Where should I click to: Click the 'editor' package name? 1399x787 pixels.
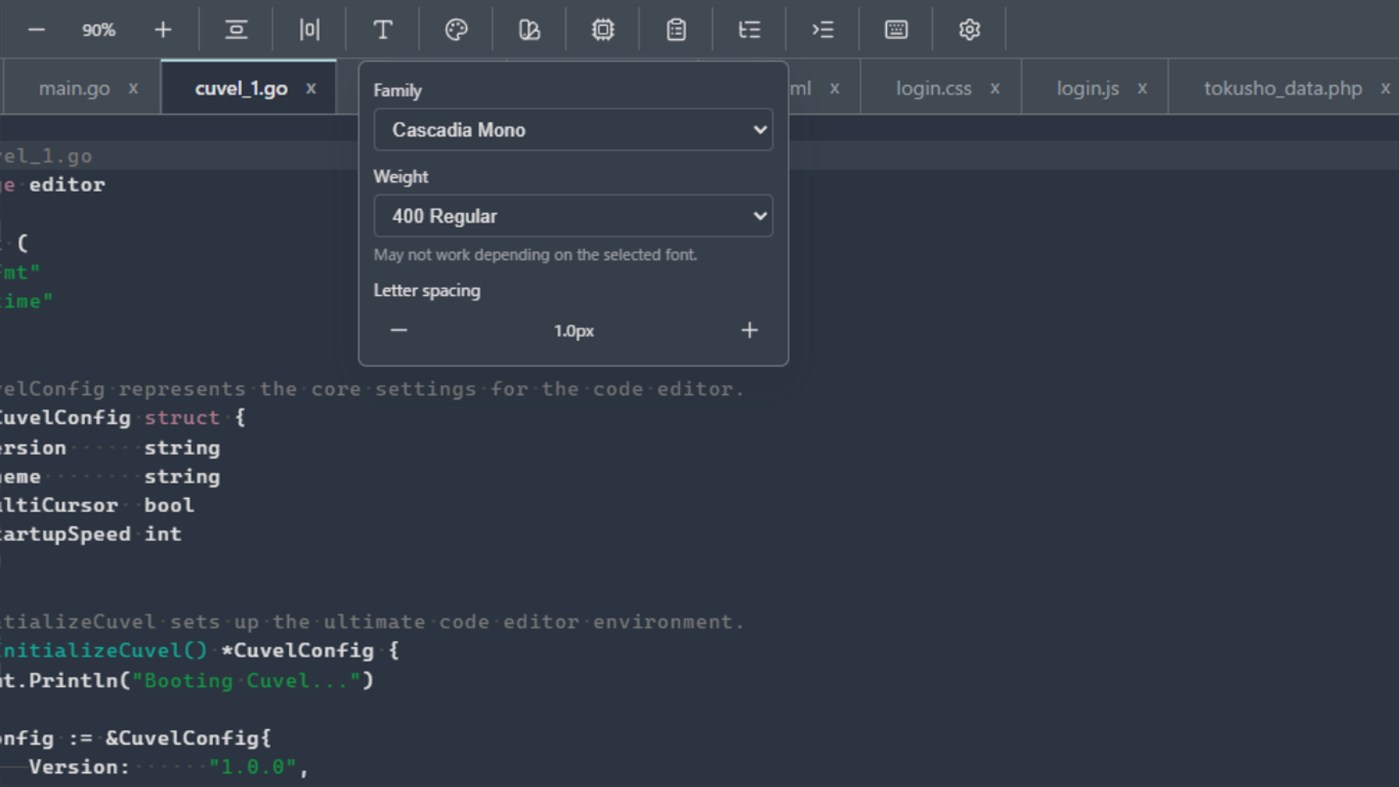click(67, 185)
